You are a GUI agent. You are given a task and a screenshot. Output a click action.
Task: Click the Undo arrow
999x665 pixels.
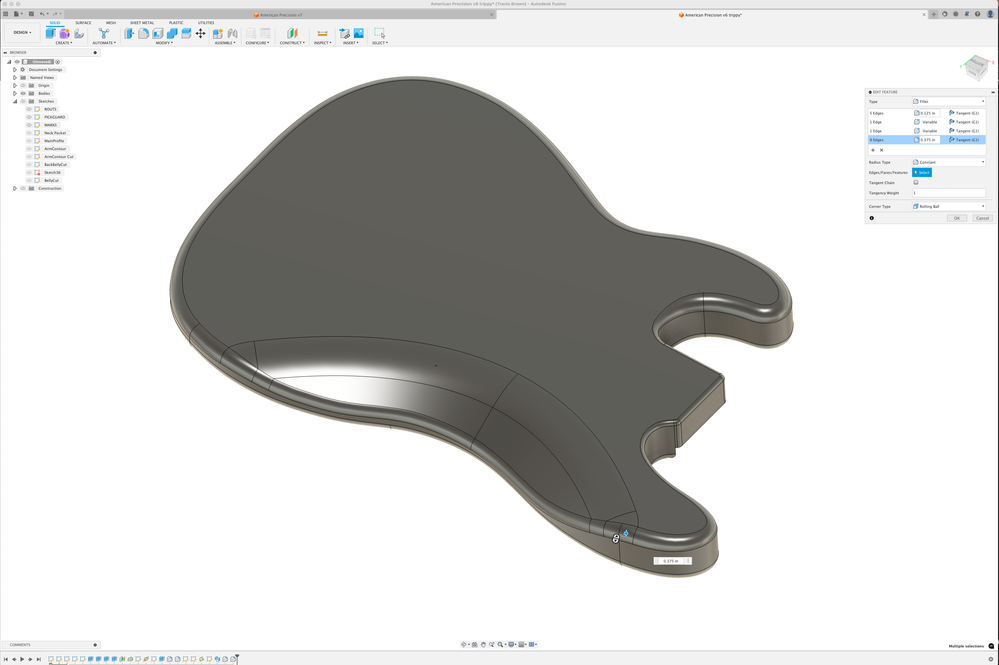point(43,13)
